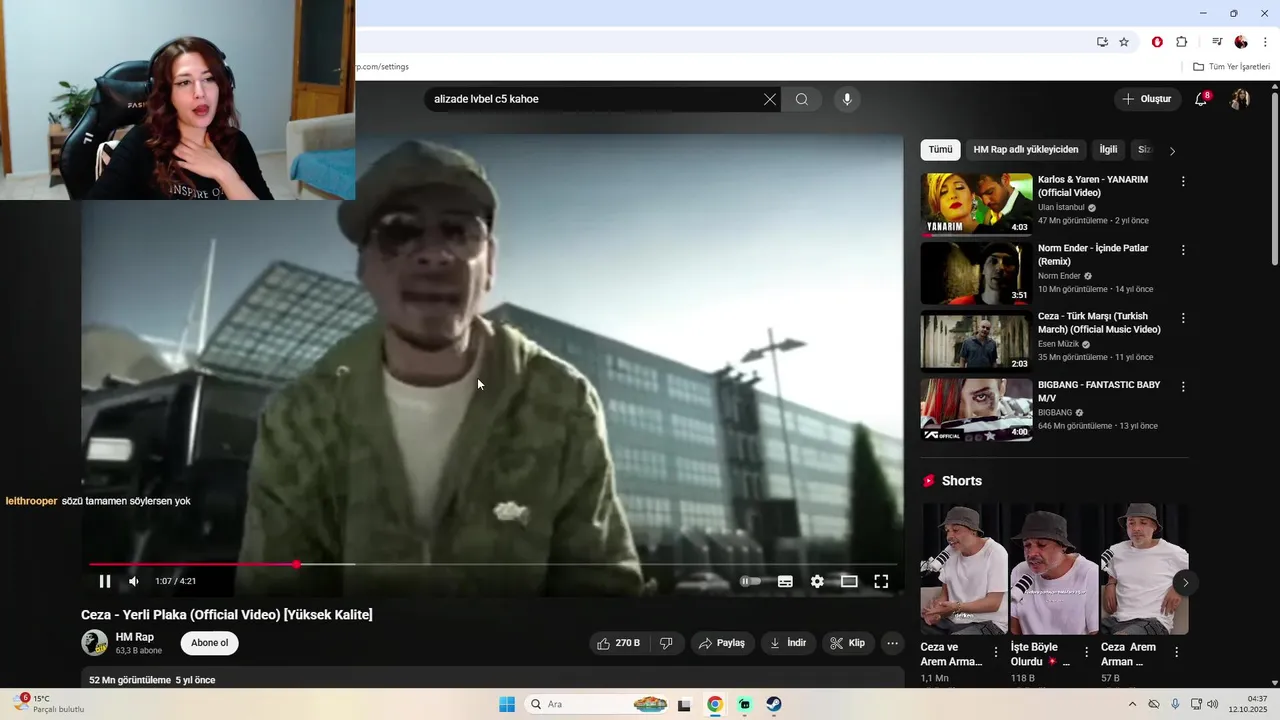Open the tray volume speaker icon

pos(1212,704)
